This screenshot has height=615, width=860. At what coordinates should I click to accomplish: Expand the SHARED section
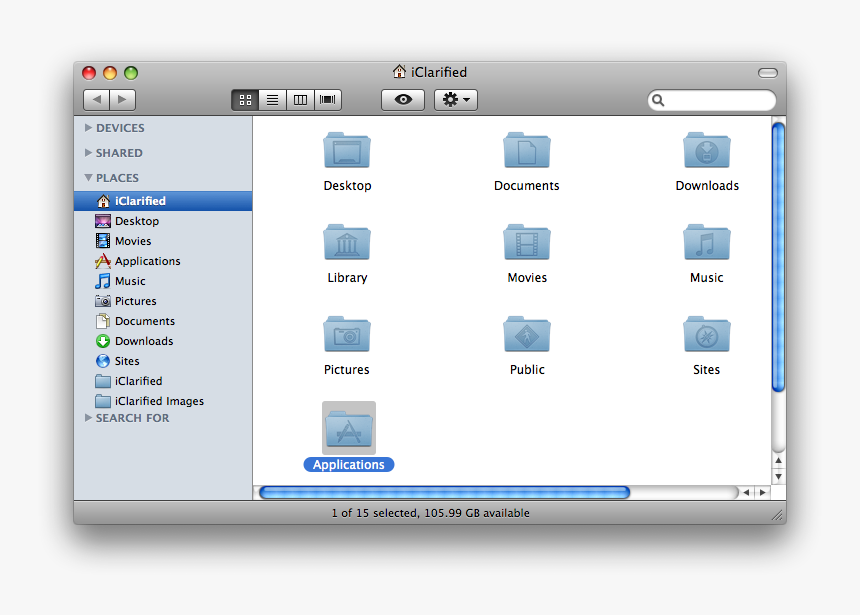[x=88, y=153]
